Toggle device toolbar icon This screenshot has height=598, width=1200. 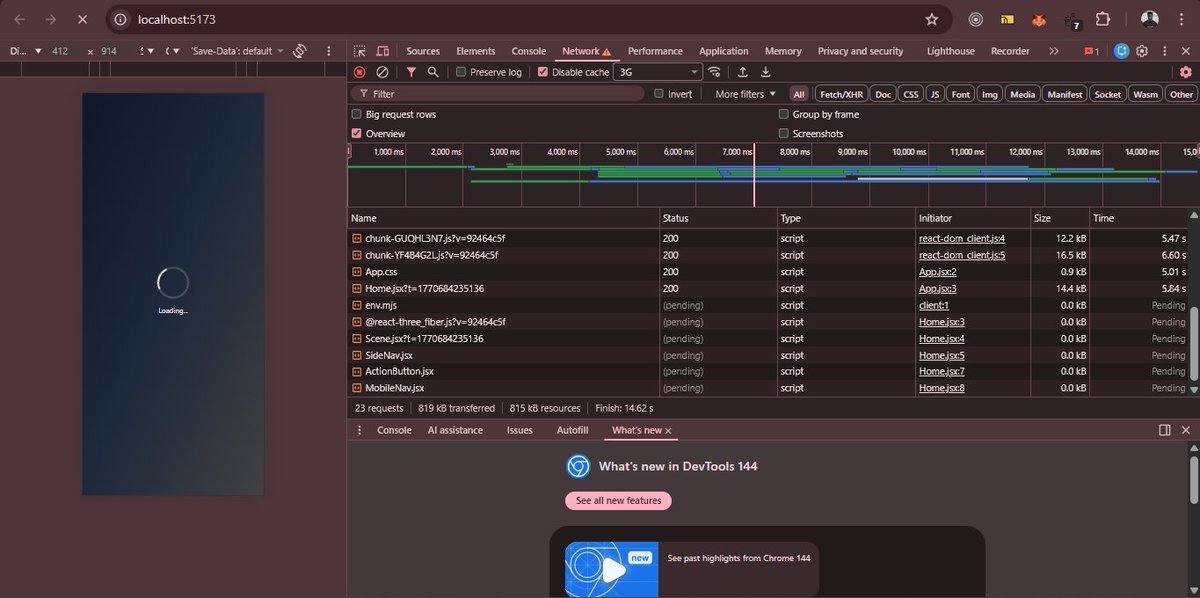tap(384, 51)
